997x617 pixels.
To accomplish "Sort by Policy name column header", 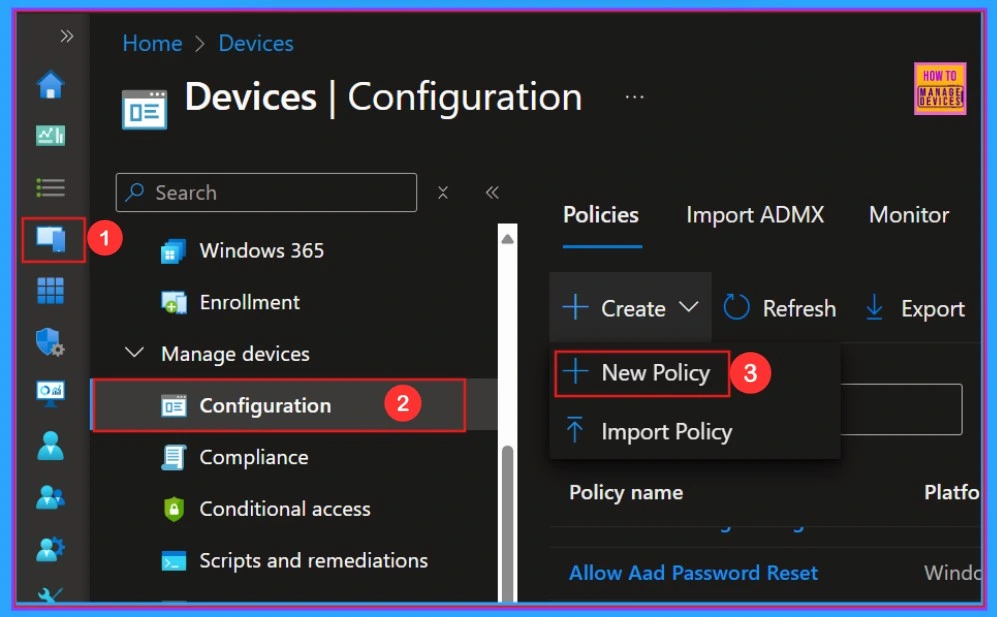I will (x=626, y=492).
